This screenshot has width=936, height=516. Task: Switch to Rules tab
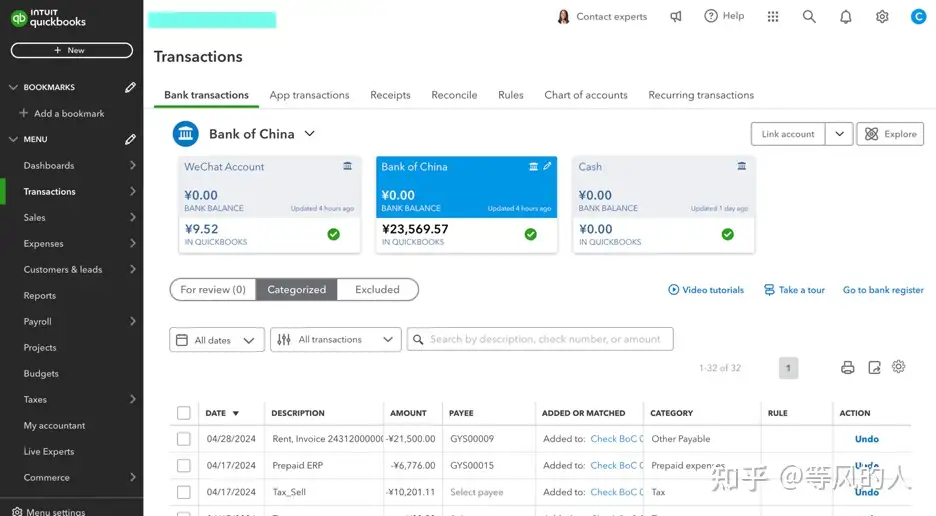(510, 95)
